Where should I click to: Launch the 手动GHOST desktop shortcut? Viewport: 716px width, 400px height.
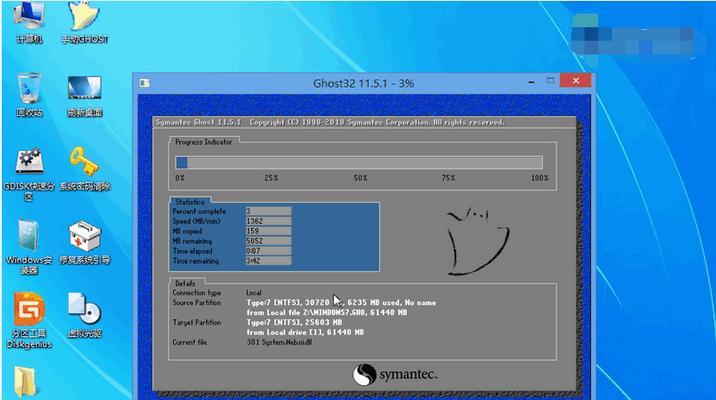(x=84, y=21)
